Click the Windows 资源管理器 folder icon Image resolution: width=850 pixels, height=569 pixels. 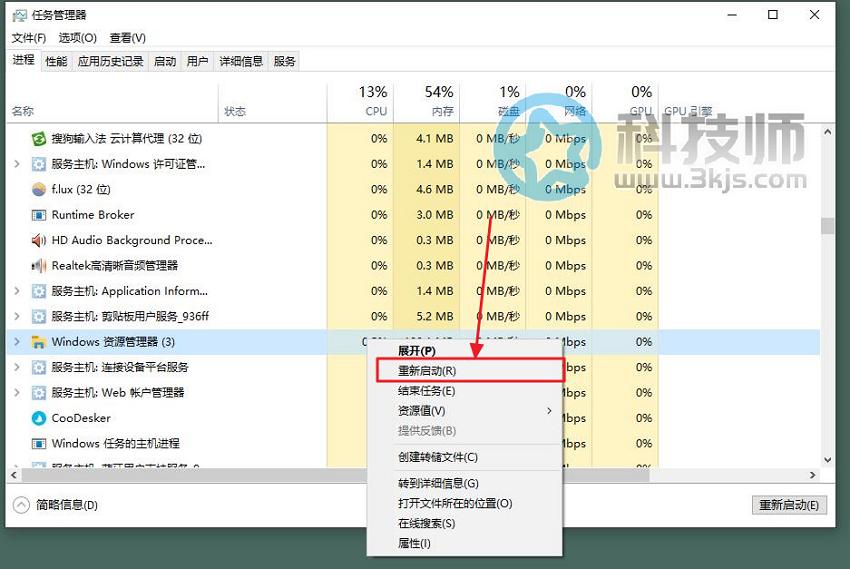tap(38, 342)
